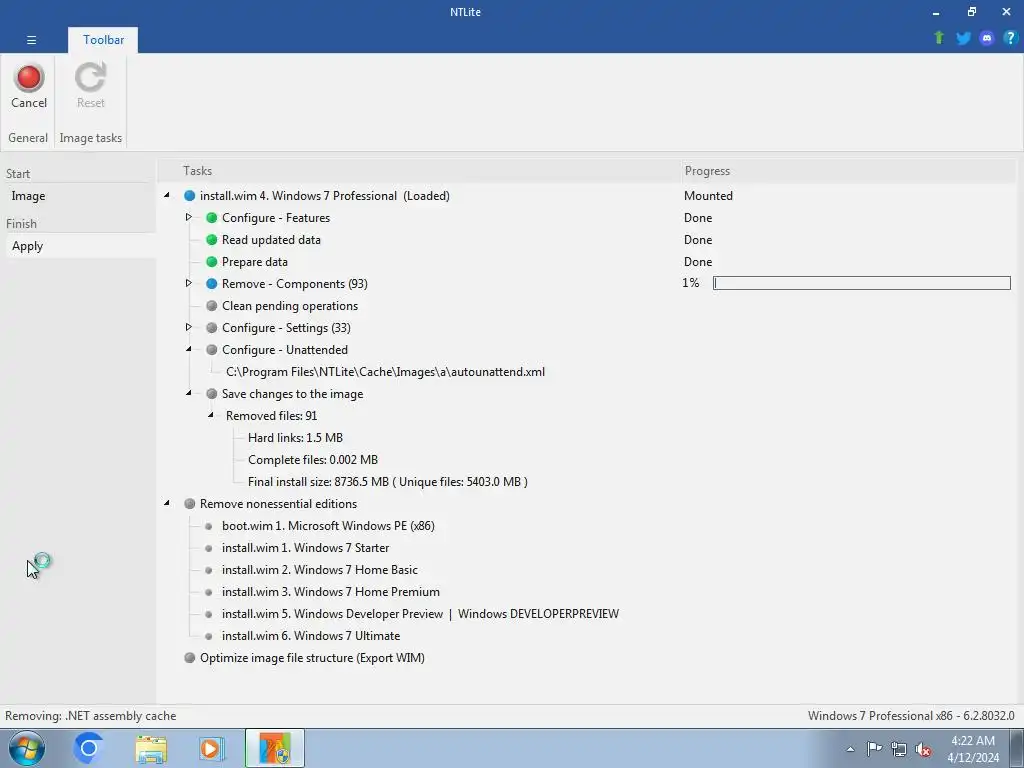Collapse the Configure - Unattended node
Viewport: 1024px width, 768px height.
pyautogui.click(x=189, y=349)
